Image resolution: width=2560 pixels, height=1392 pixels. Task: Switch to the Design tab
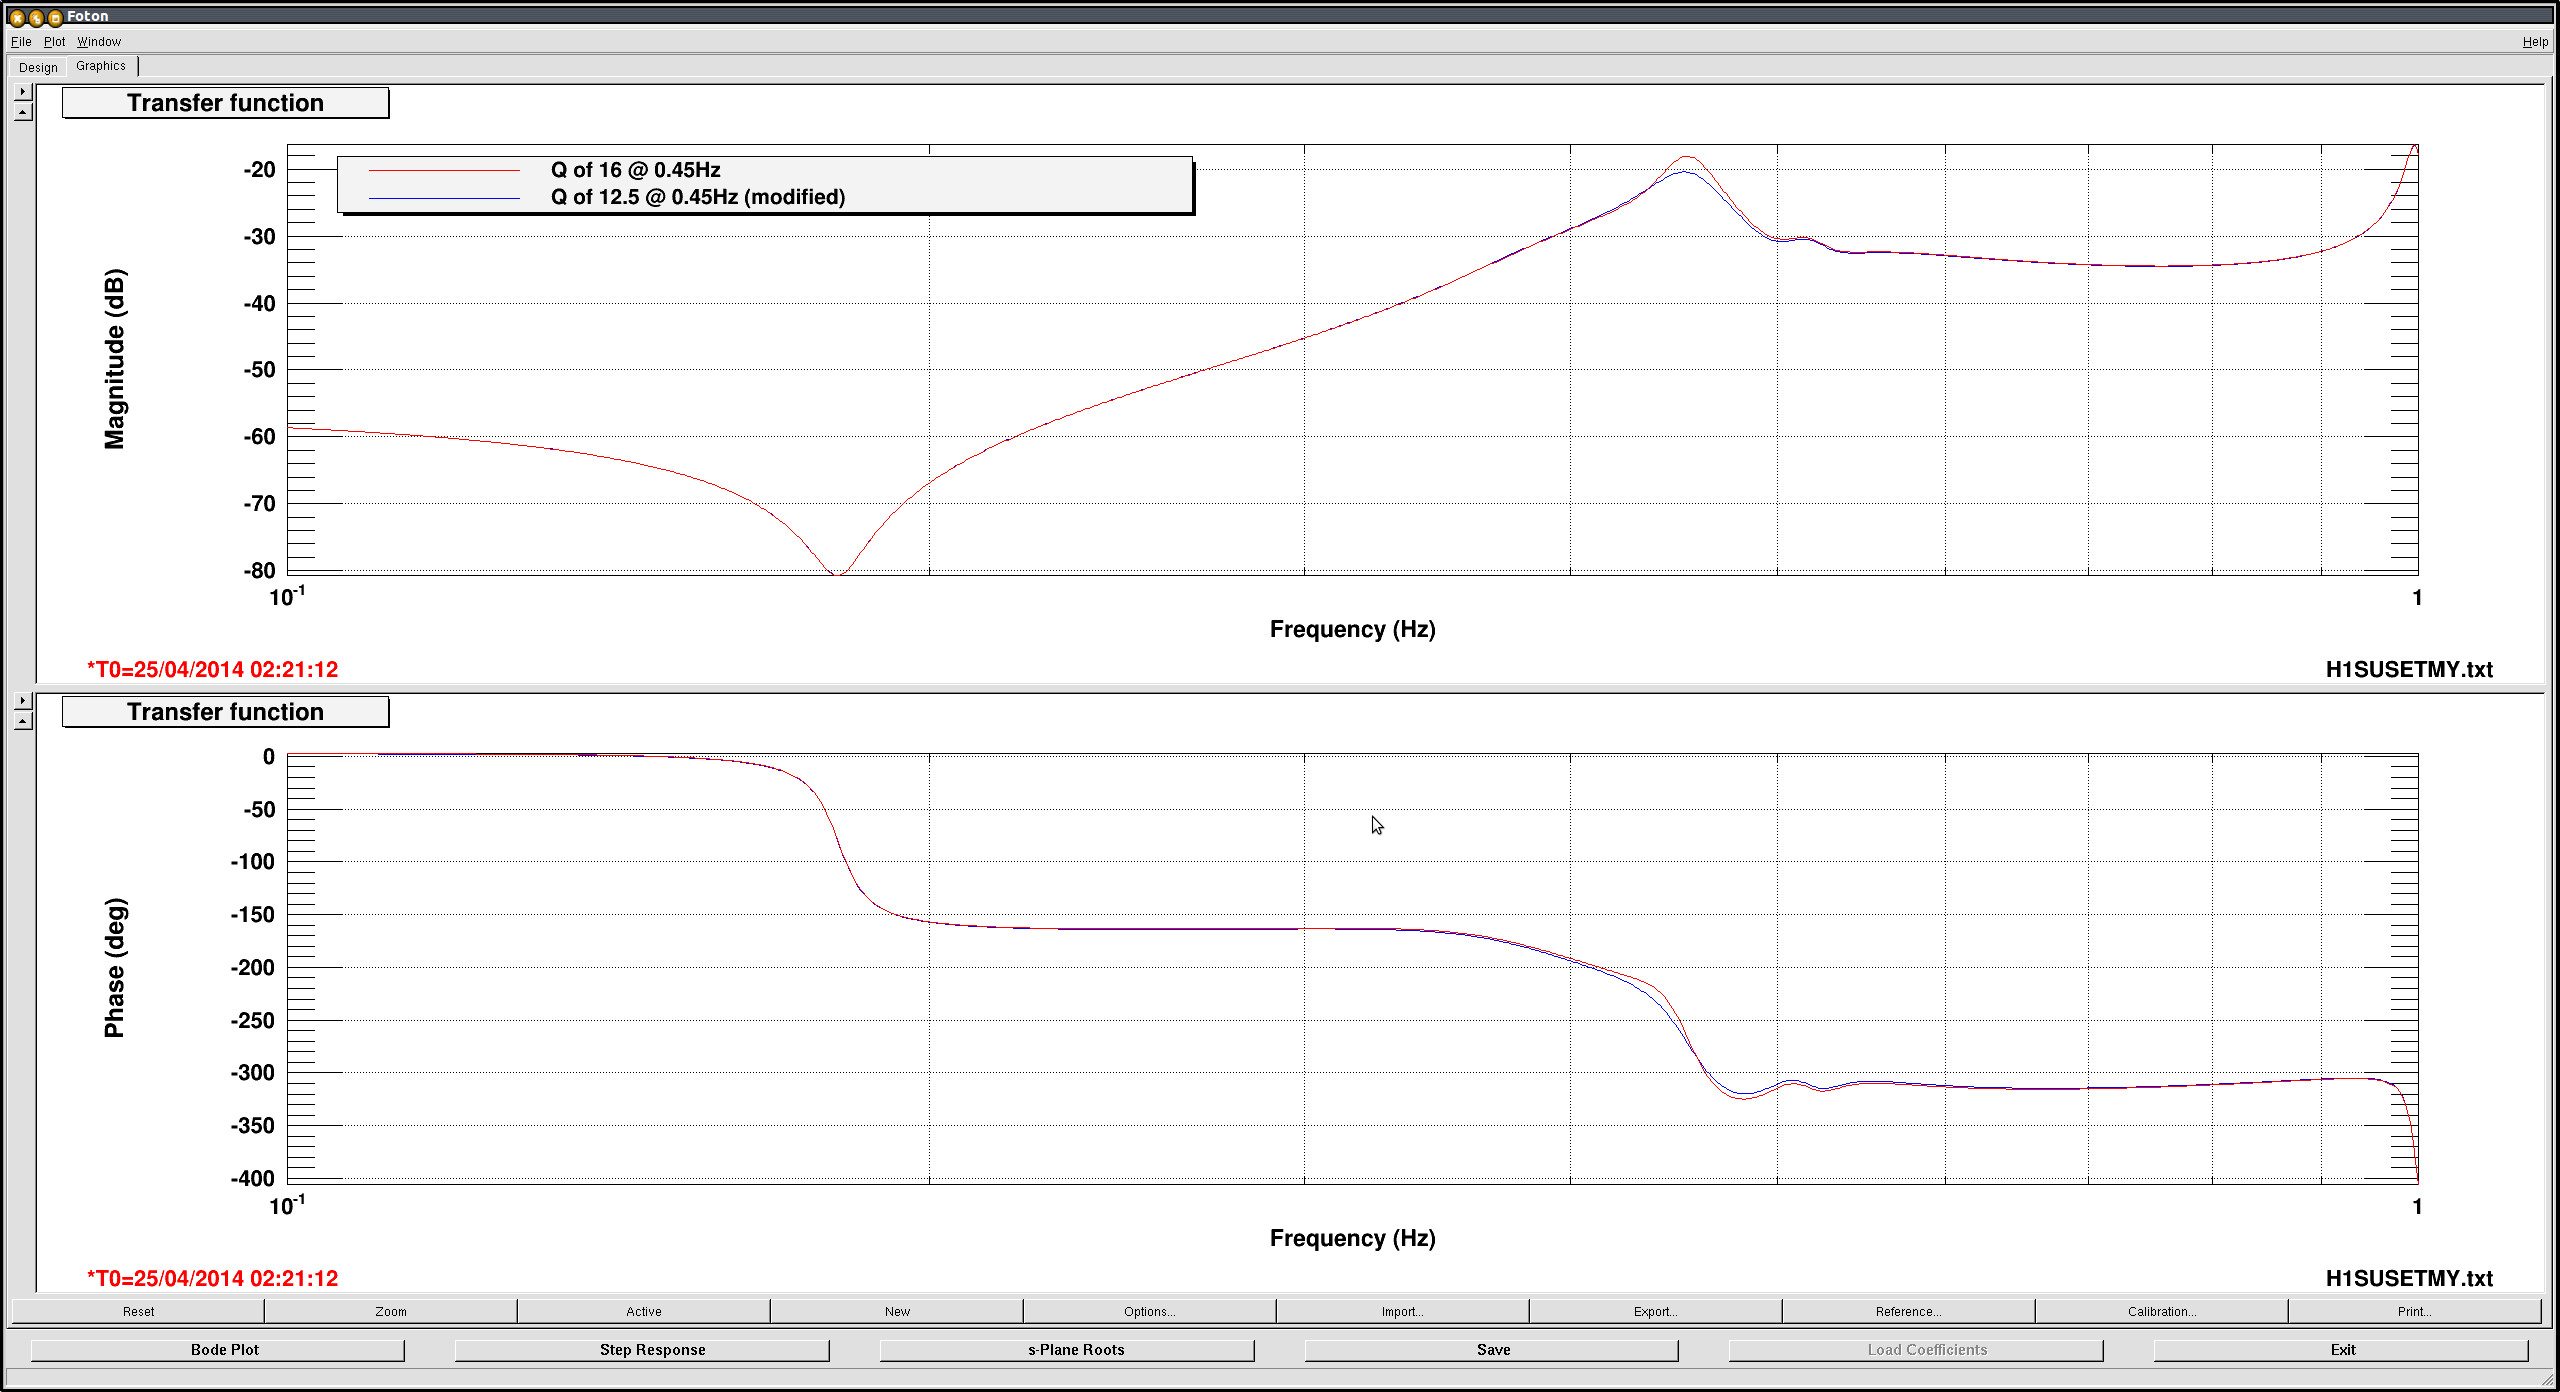click(38, 67)
